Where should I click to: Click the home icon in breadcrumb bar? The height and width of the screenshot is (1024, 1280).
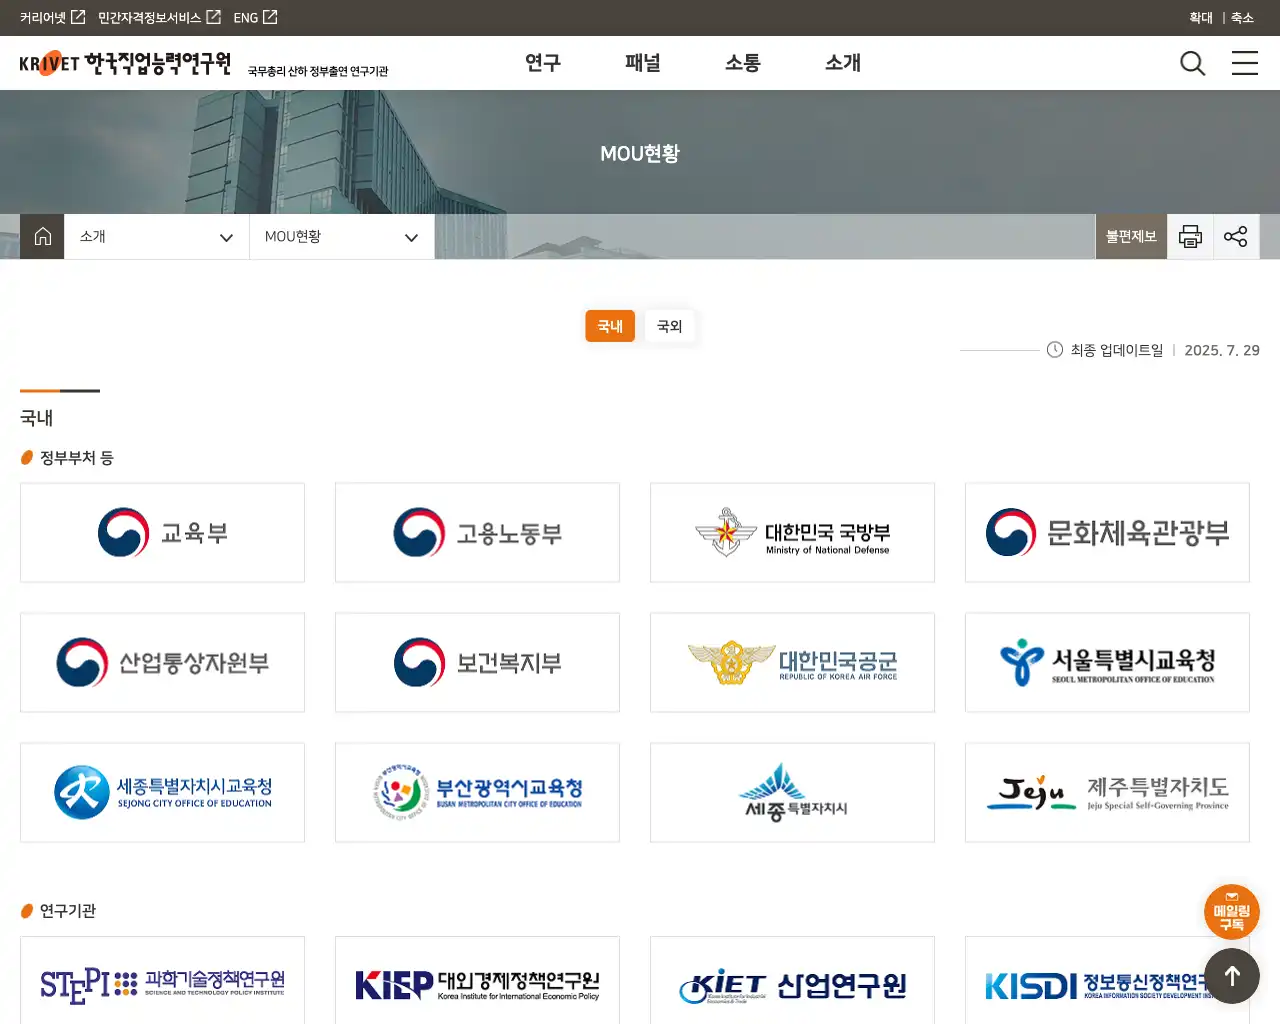pyautogui.click(x=42, y=237)
